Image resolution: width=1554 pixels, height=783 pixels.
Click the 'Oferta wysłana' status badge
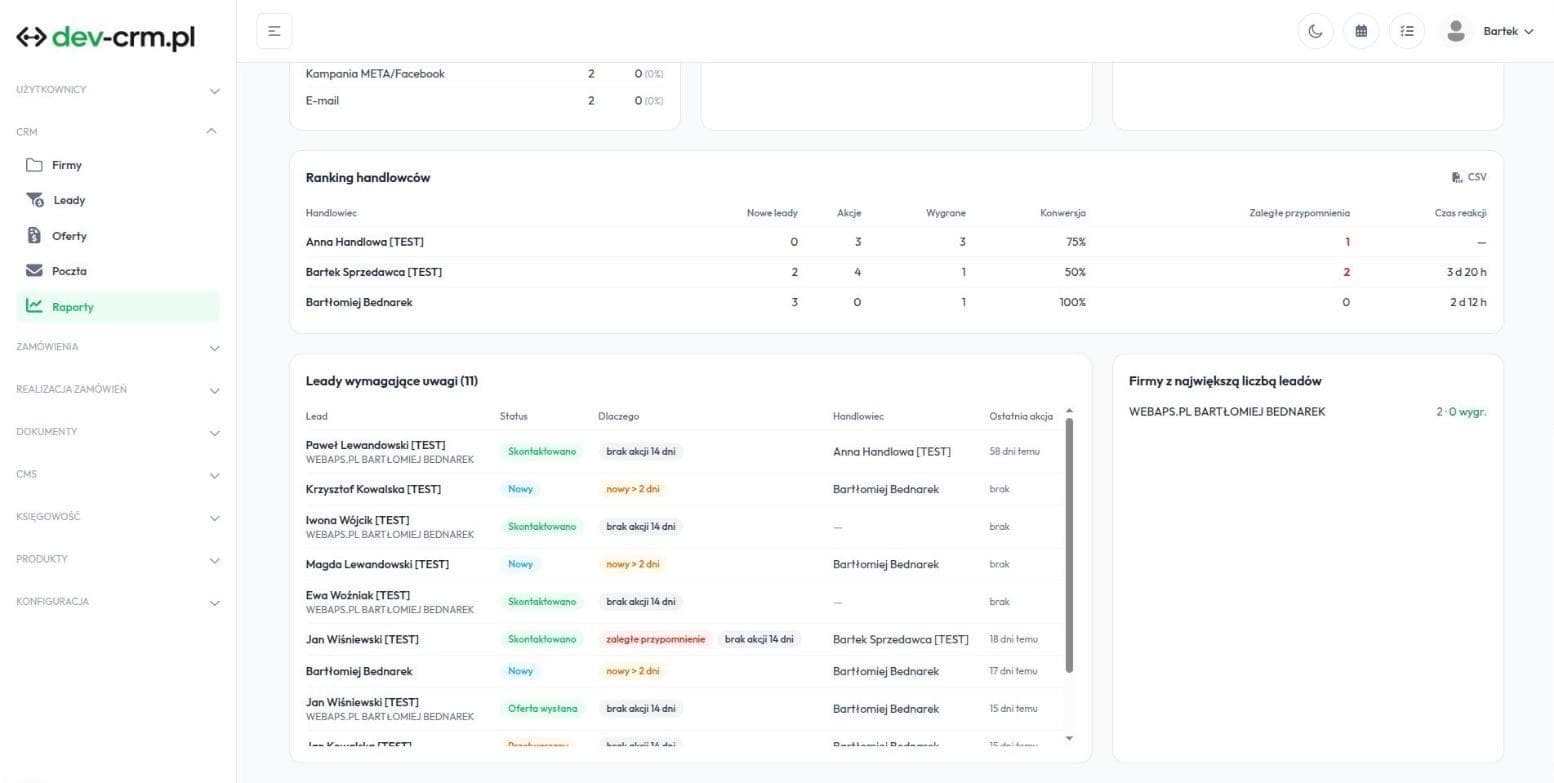(542, 709)
